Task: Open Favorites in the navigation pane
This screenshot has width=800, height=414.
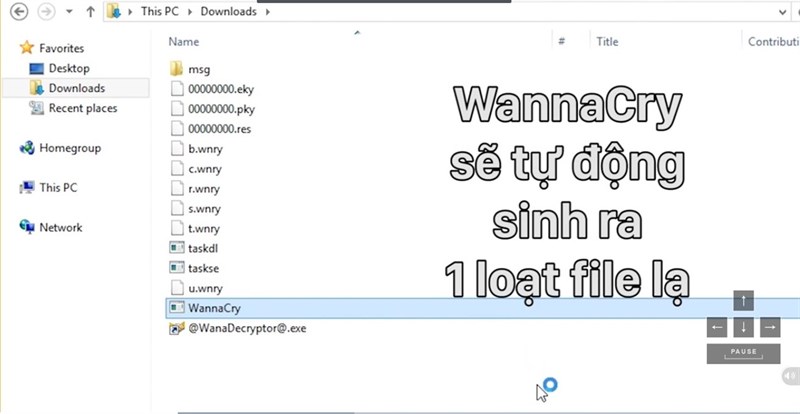Action: tap(61, 48)
